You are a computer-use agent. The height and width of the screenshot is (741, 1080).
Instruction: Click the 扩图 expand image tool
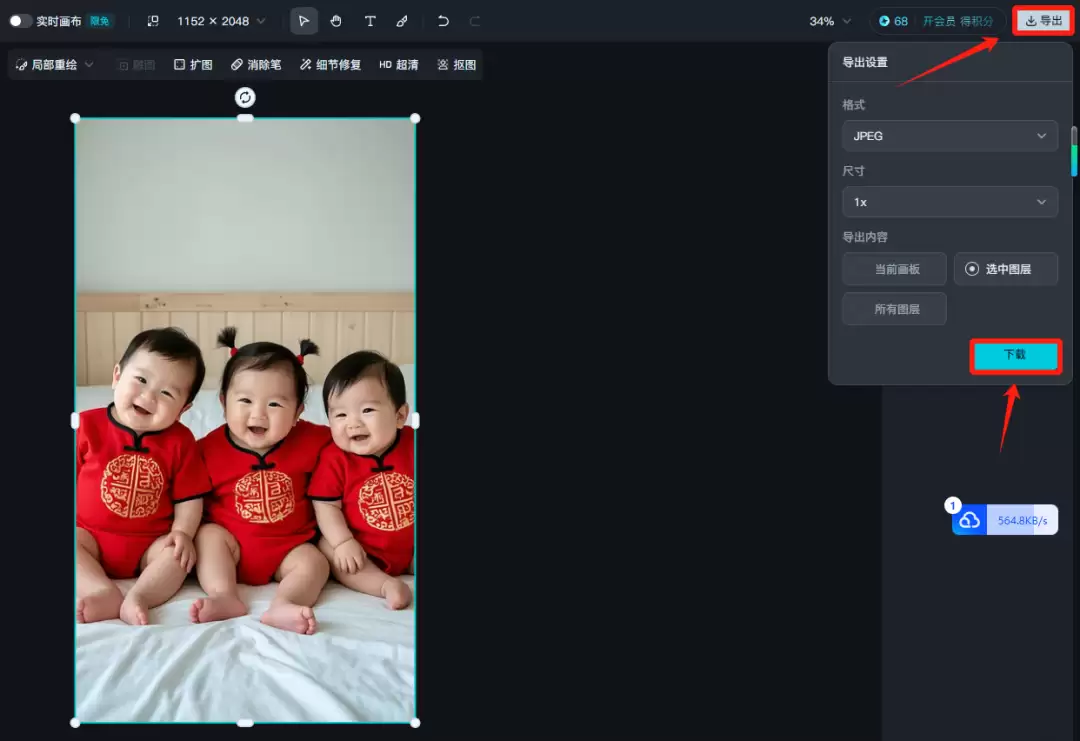click(x=193, y=65)
